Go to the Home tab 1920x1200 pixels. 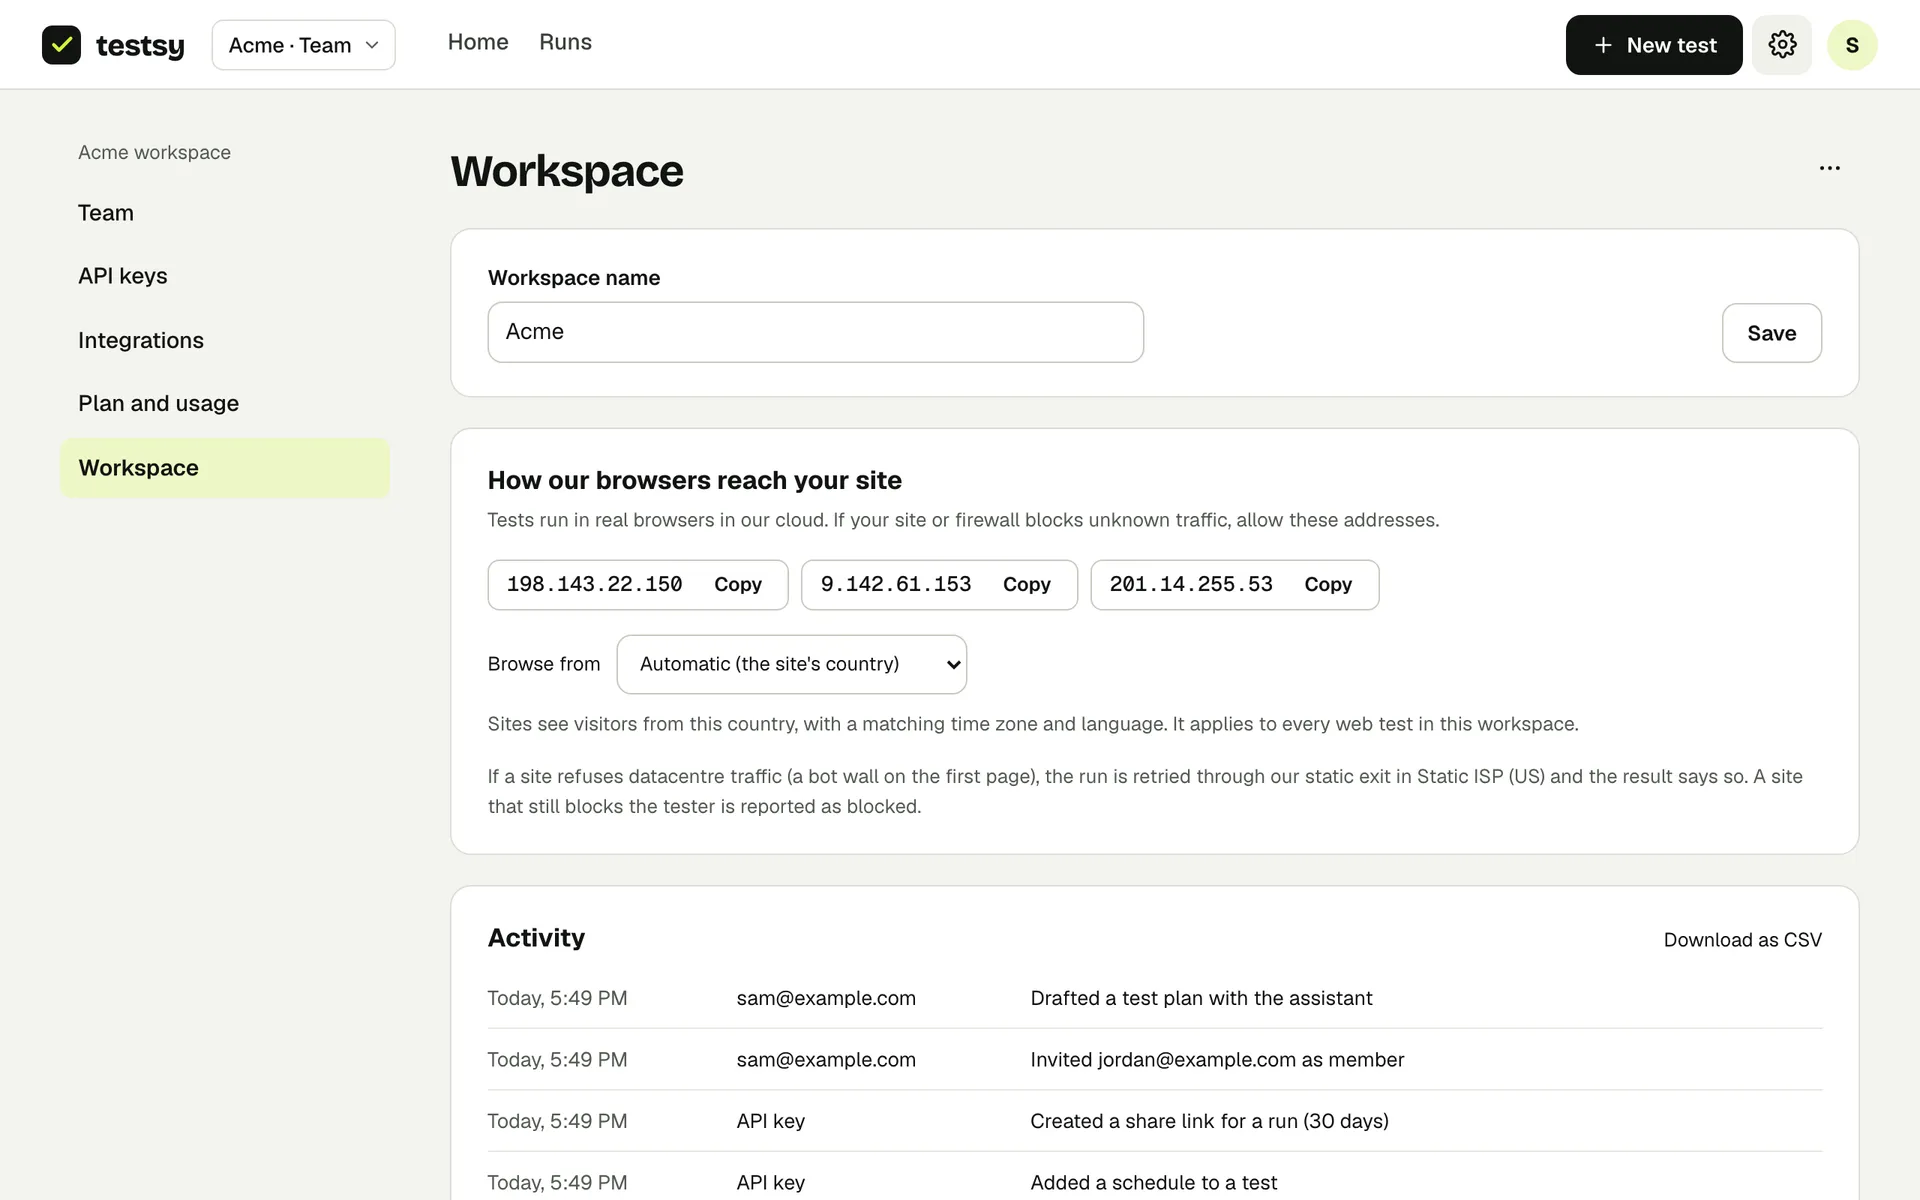[478, 42]
